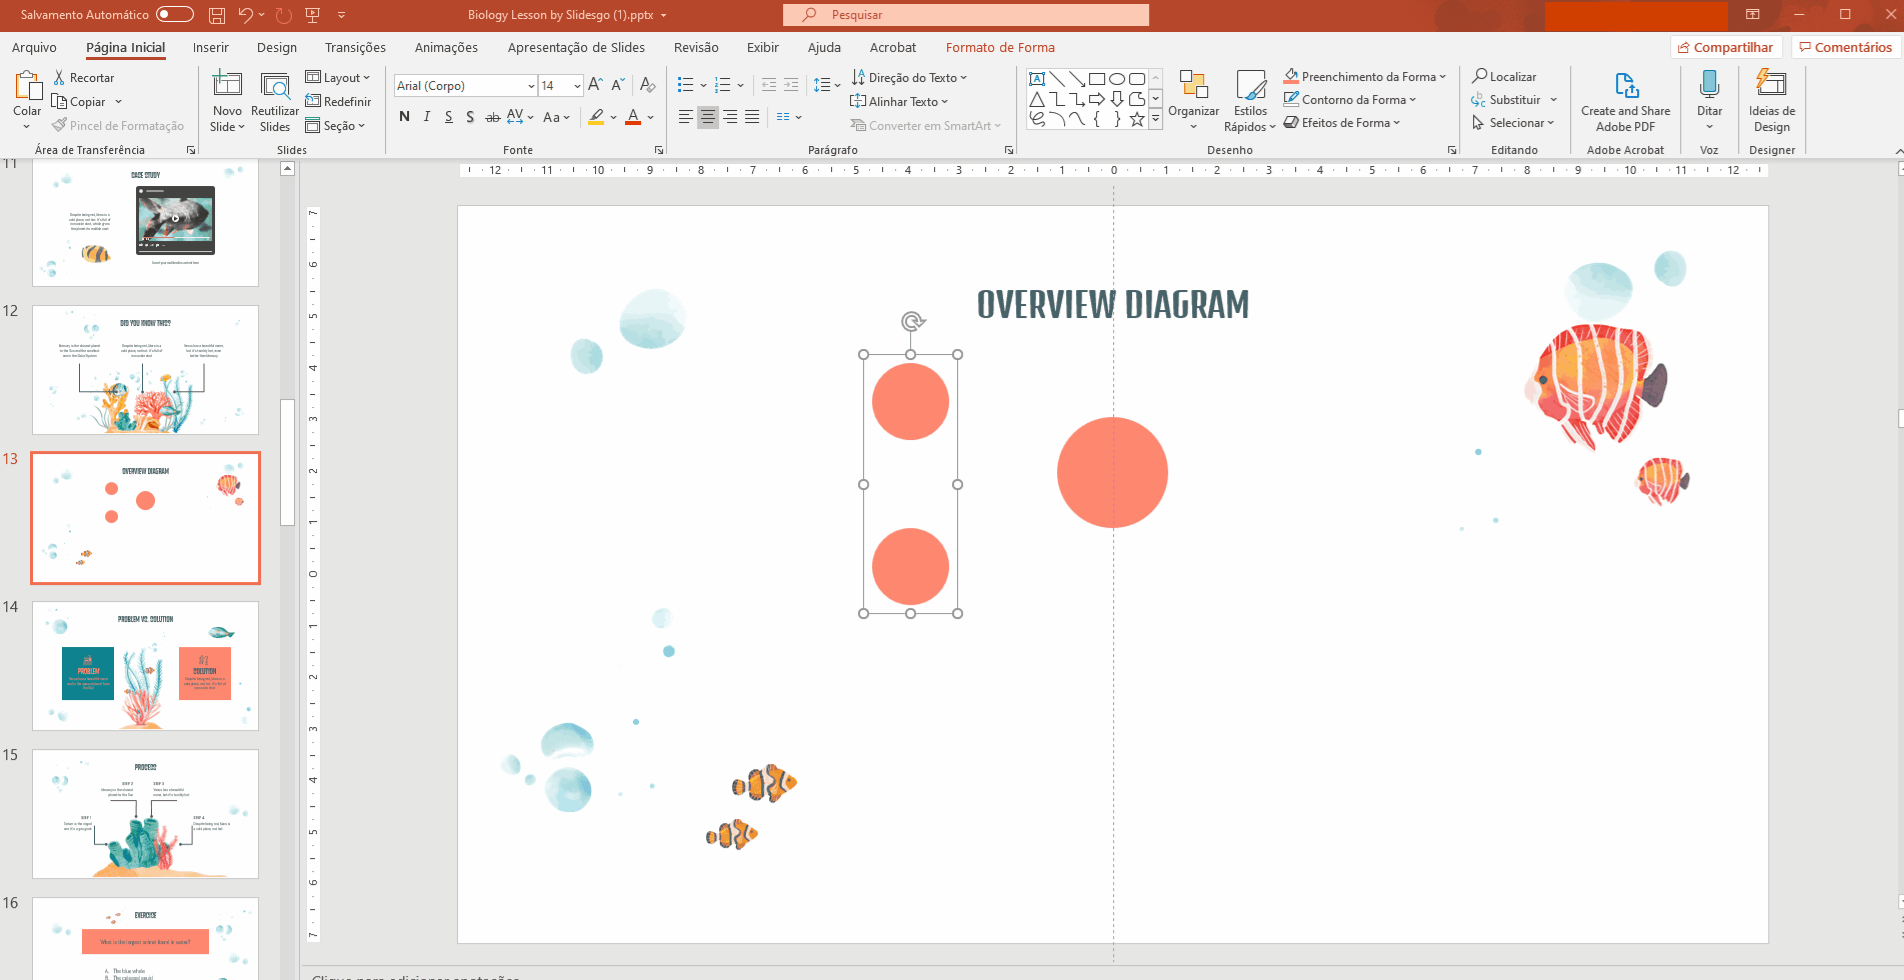Toggle text shadow formatting
This screenshot has width=1904, height=980.
click(470, 117)
